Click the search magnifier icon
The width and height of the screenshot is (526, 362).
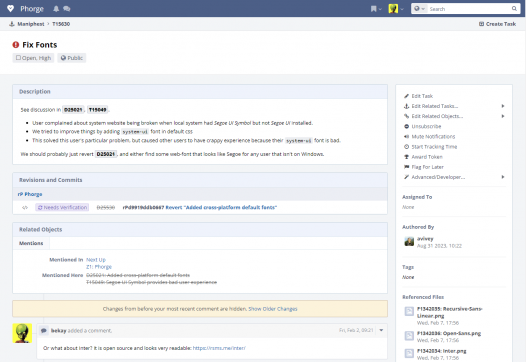(x=514, y=9)
